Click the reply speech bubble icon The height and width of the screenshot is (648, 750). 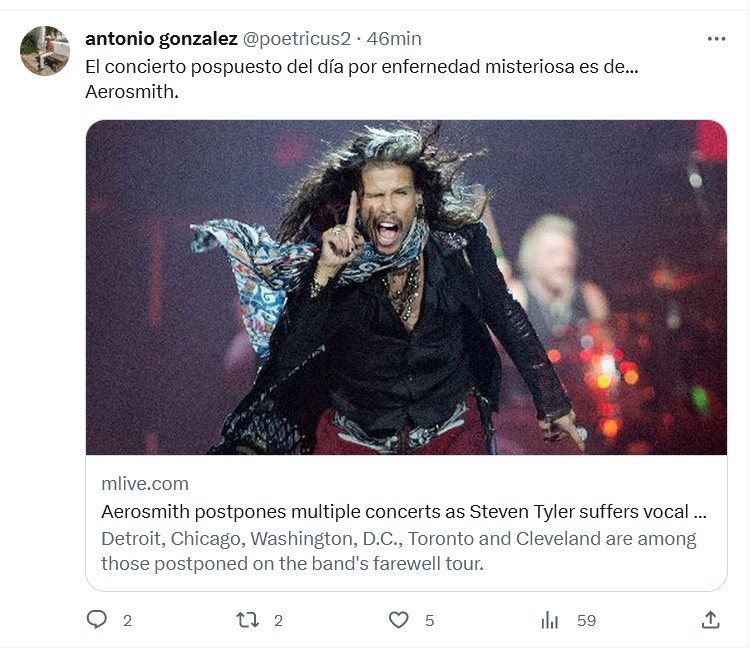(97, 620)
